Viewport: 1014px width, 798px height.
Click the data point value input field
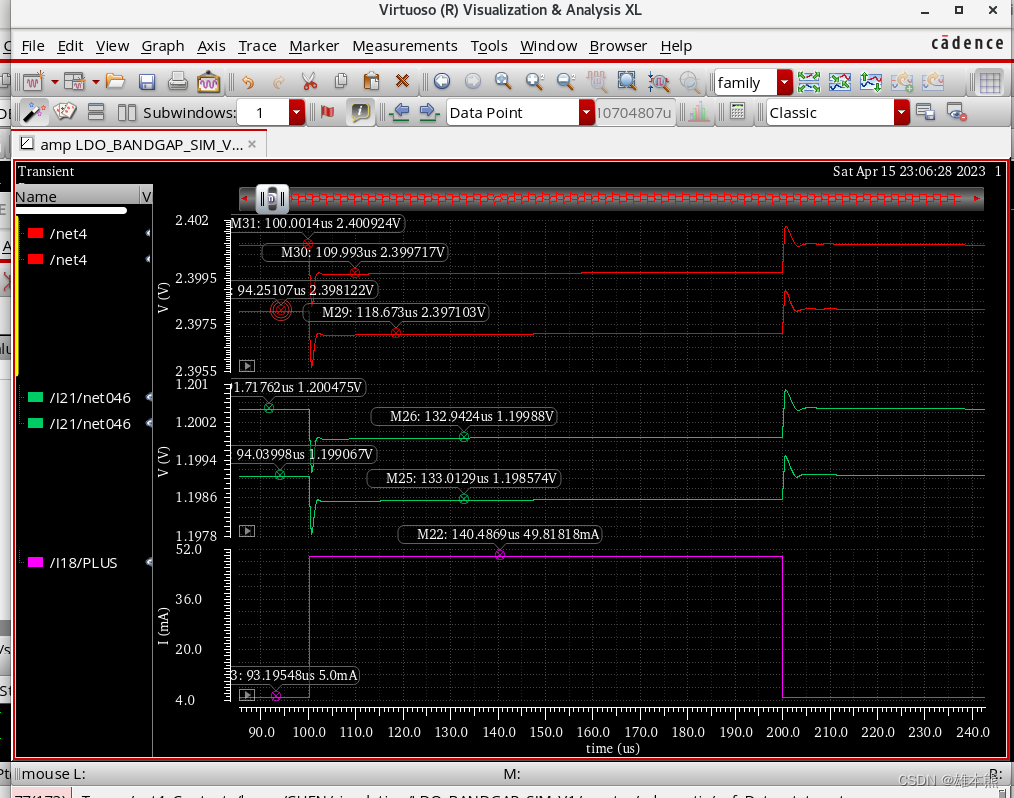click(634, 113)
